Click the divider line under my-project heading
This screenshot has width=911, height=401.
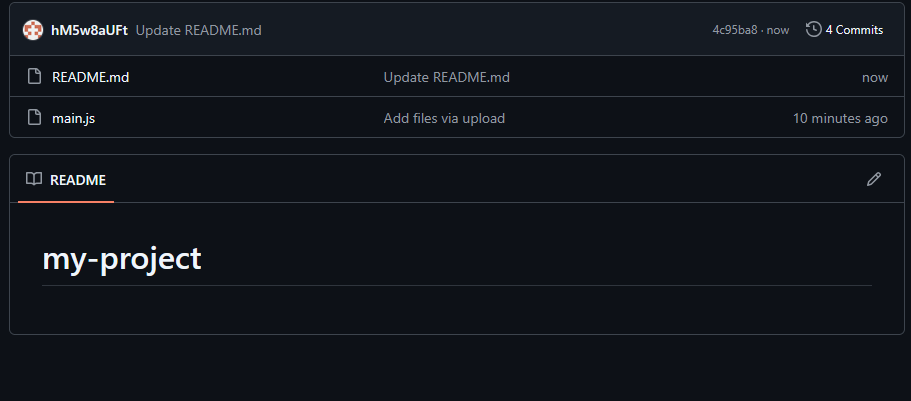(x=456, y=285)
